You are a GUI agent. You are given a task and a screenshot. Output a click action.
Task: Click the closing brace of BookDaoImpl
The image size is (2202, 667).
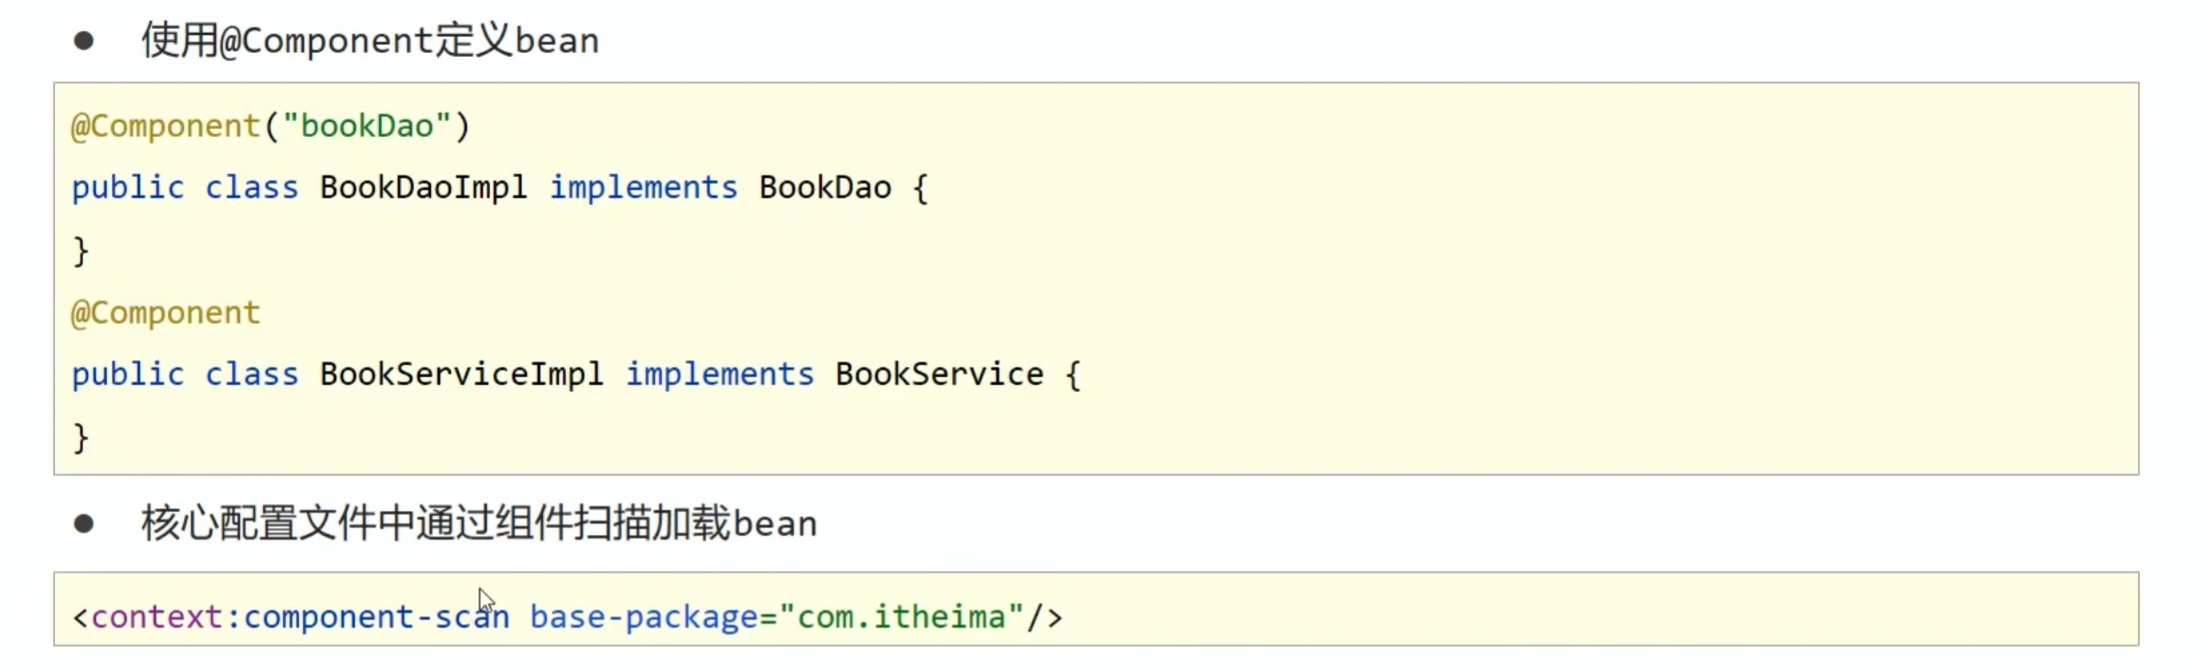(81, 250)
